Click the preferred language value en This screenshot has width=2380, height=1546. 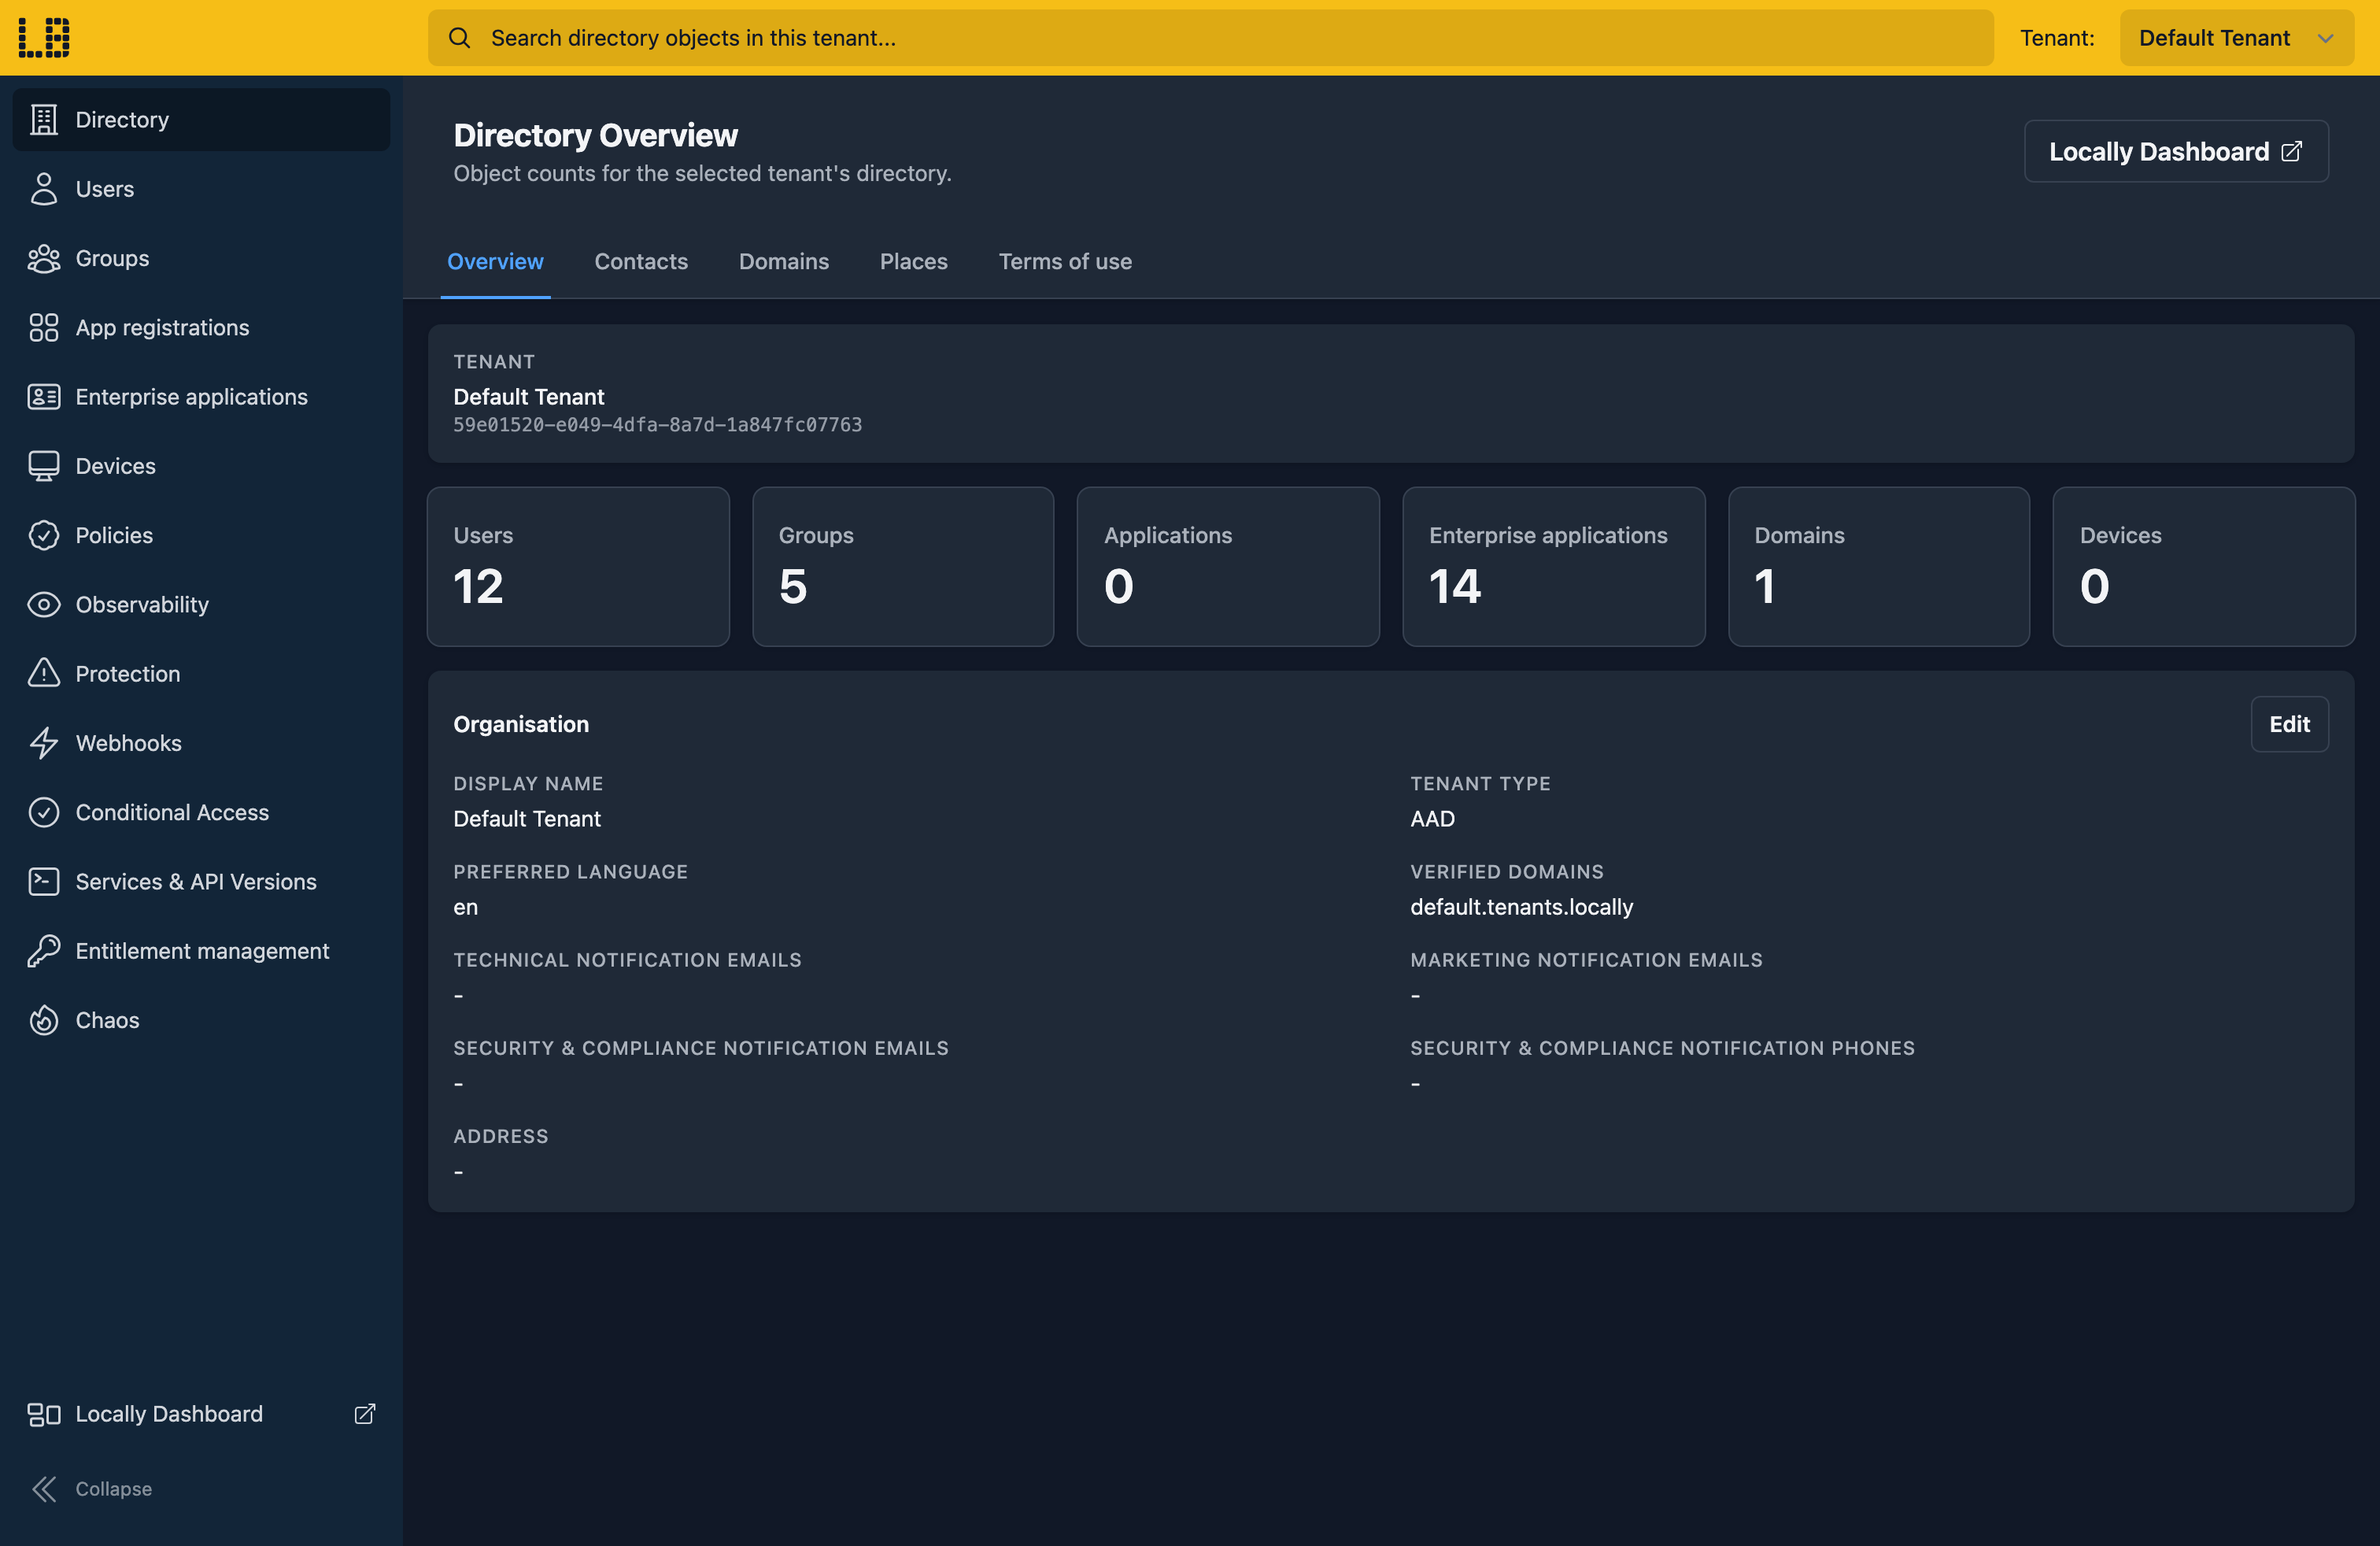(465, 908)
